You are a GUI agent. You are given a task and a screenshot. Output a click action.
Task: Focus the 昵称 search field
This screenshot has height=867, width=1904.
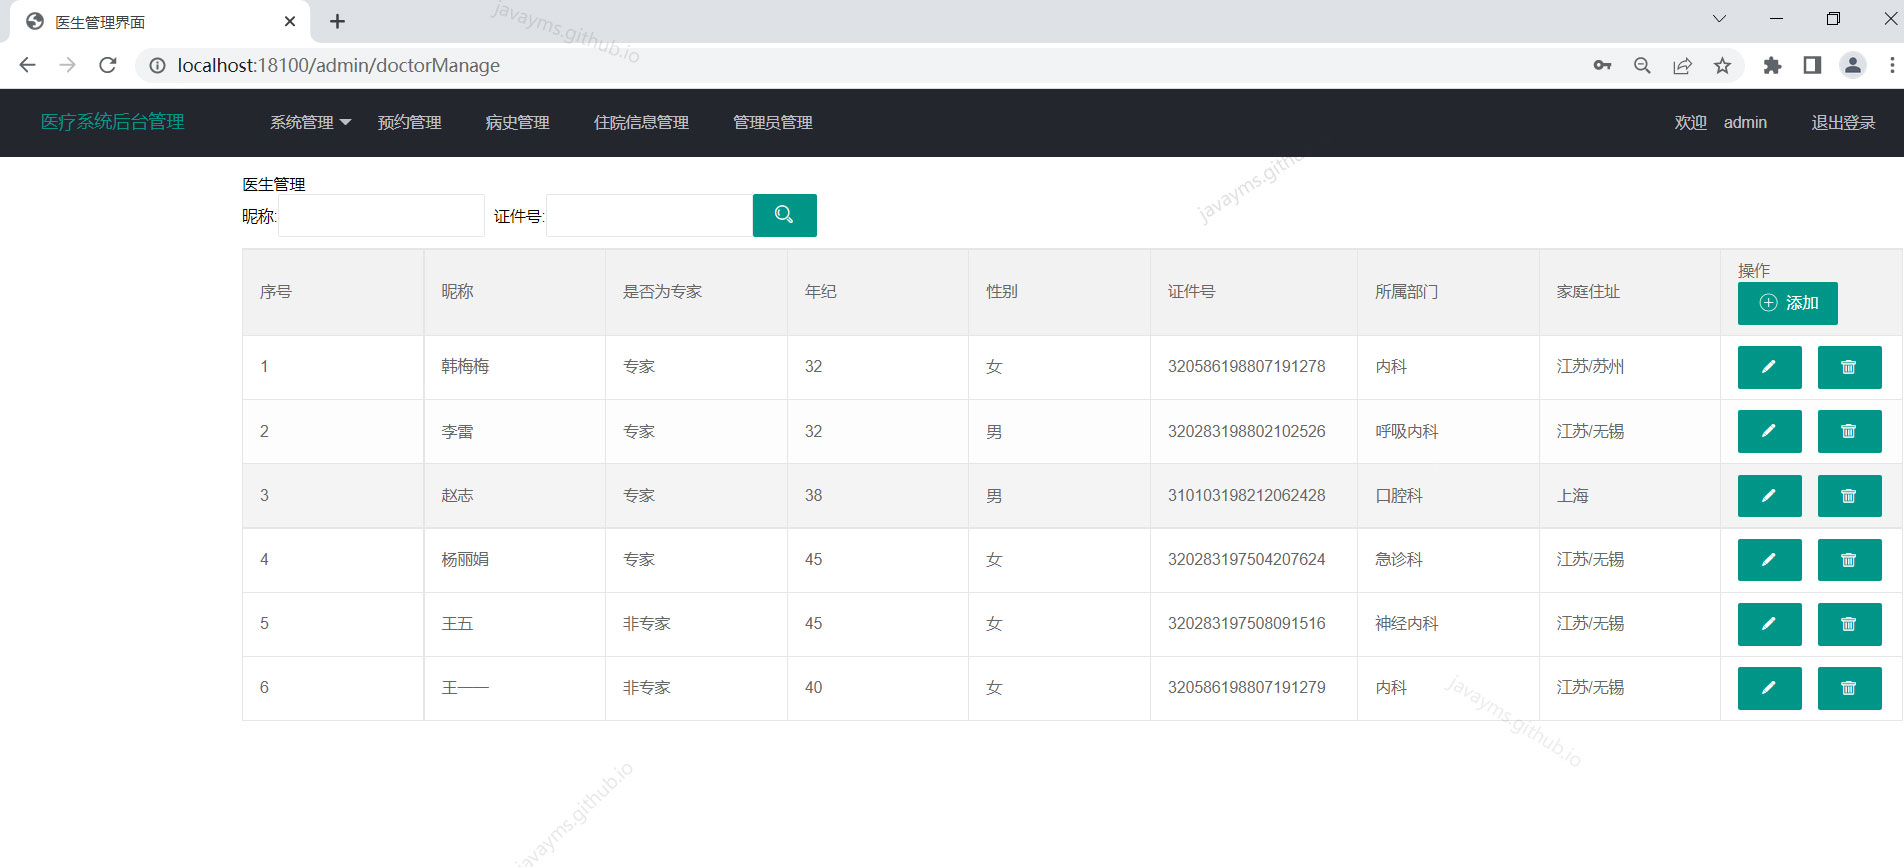click(x=381, y=215)
